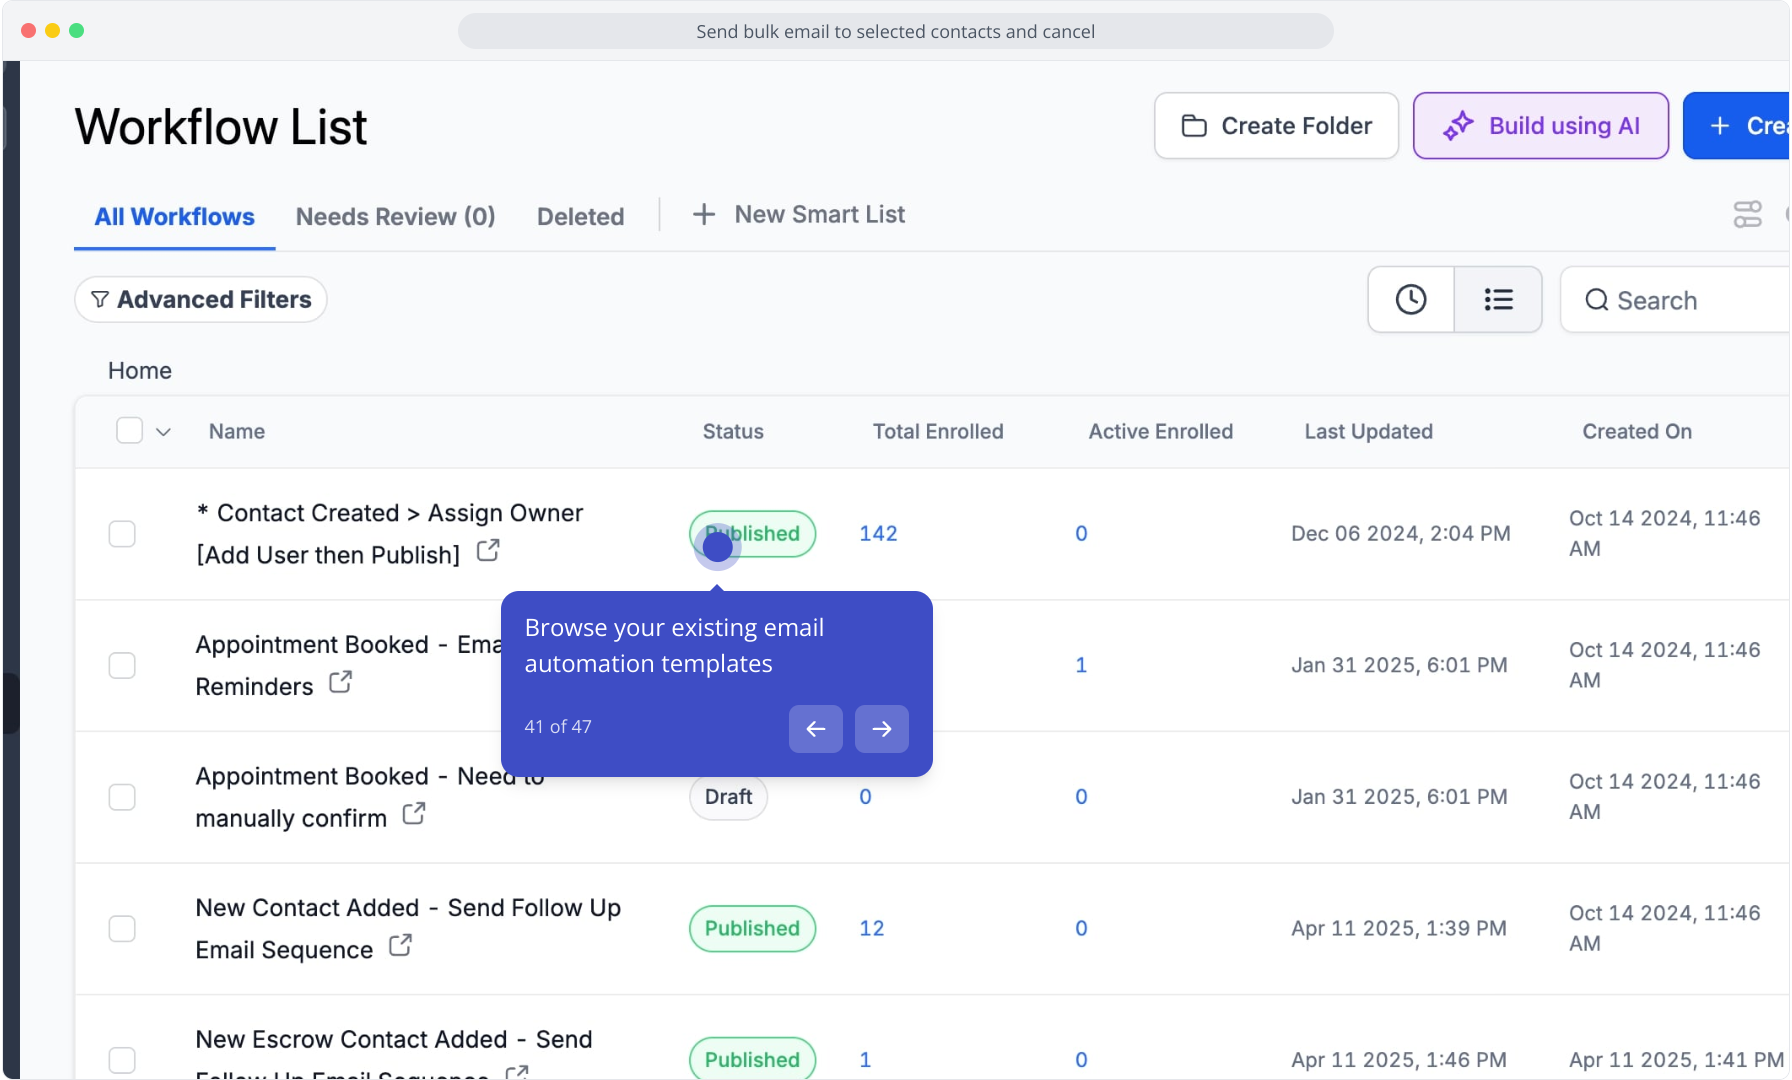Screen dimensions: 1792x1080
Task: Go to previous tour step arrow
Action: [816, 729]
